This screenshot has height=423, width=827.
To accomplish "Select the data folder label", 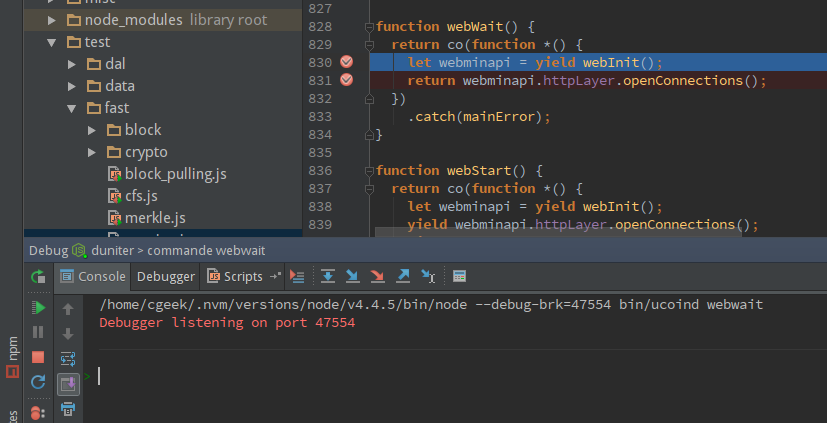I will (120, 86).
